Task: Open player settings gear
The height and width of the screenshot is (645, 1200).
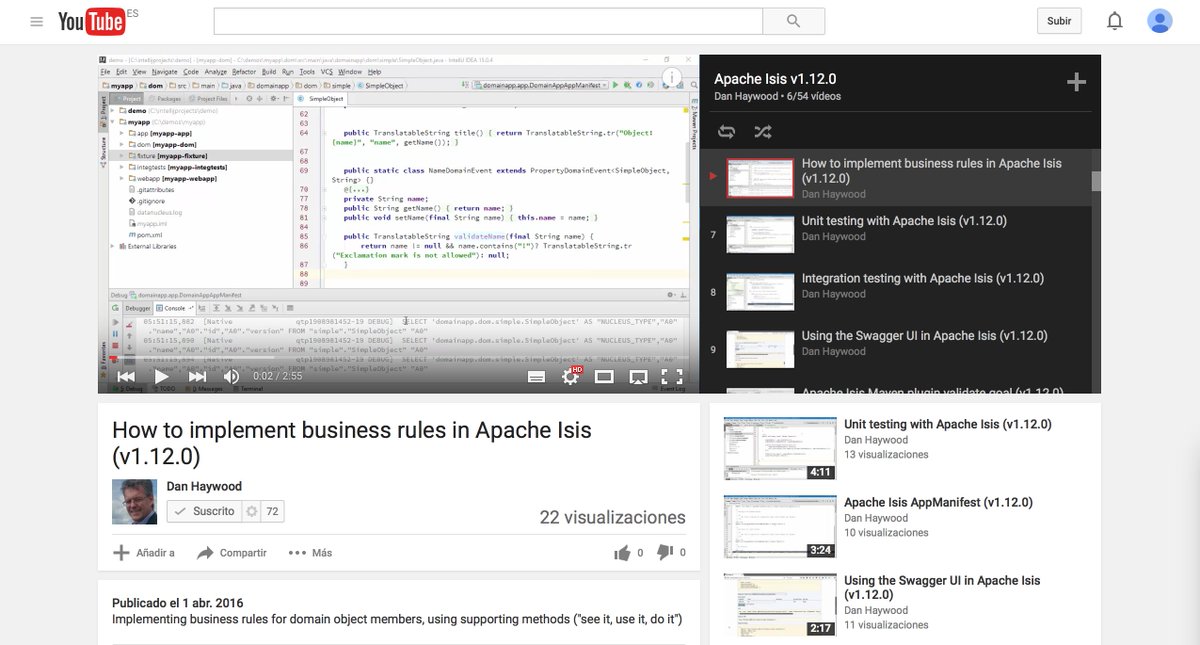Action: 570,376
